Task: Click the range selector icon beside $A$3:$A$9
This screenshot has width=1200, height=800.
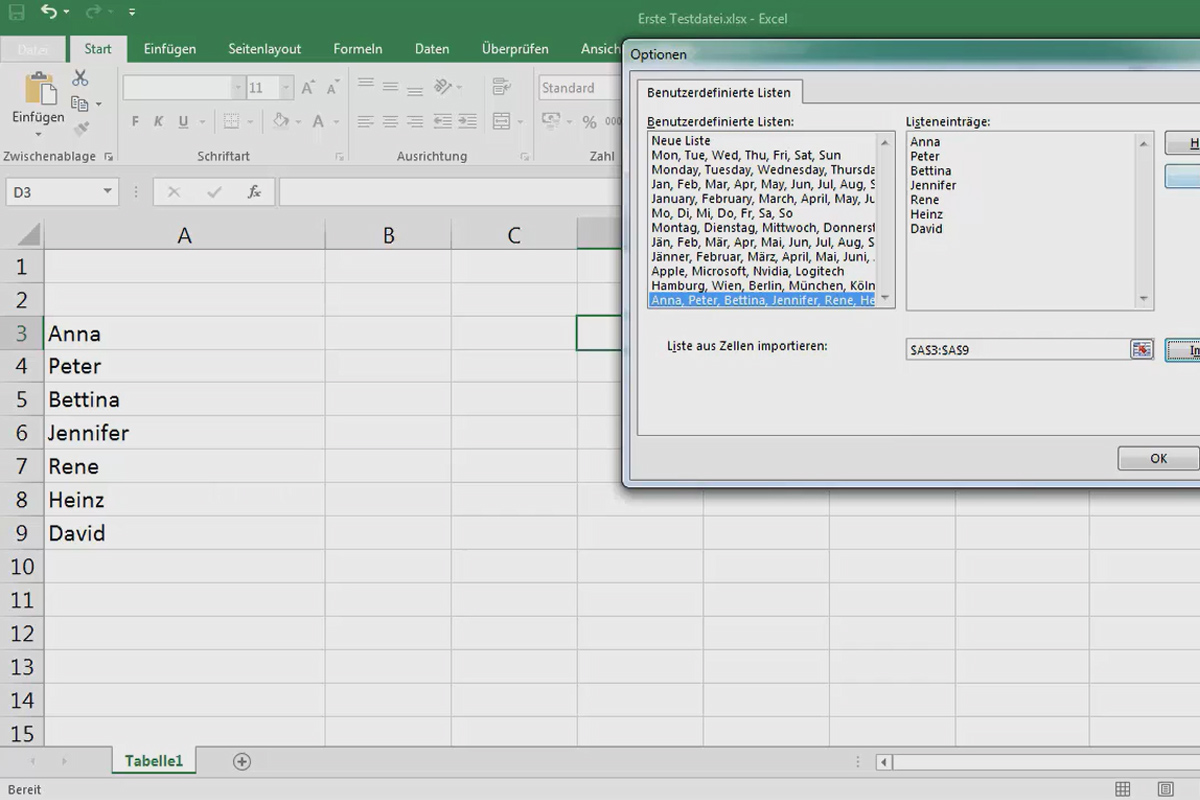Action: [1142, 349]
